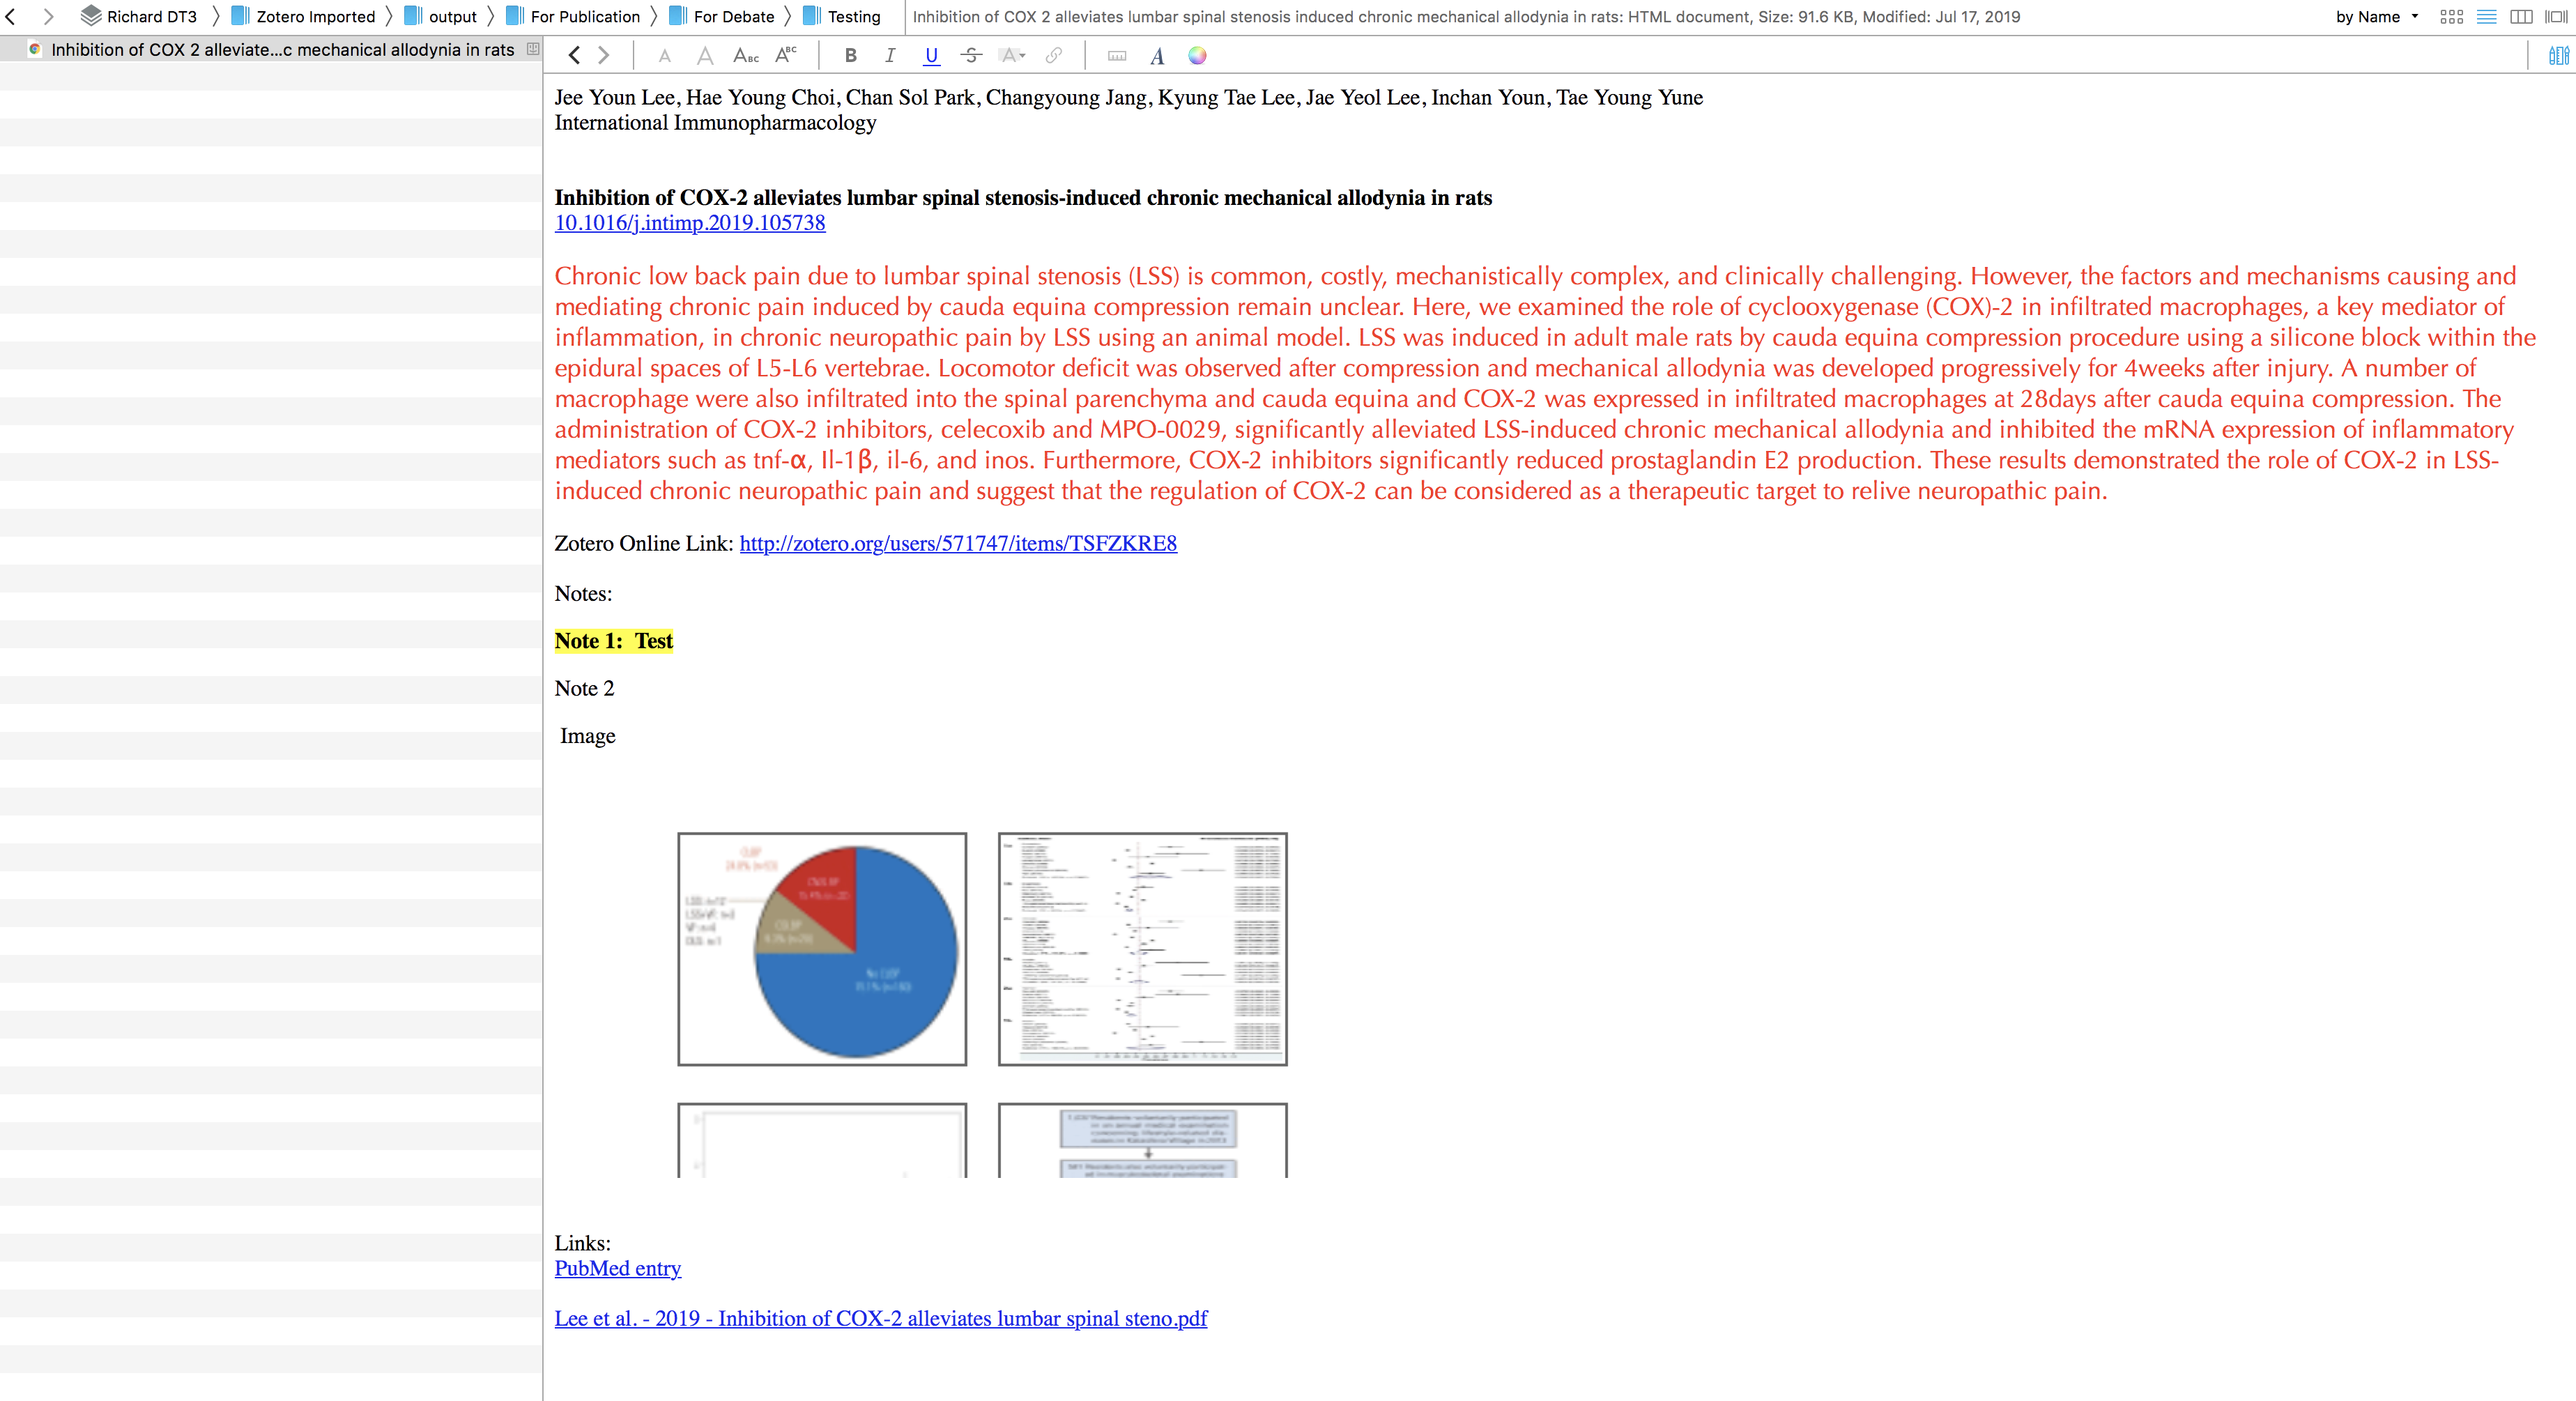Toggle strikethrough formatting

[971, 56]
